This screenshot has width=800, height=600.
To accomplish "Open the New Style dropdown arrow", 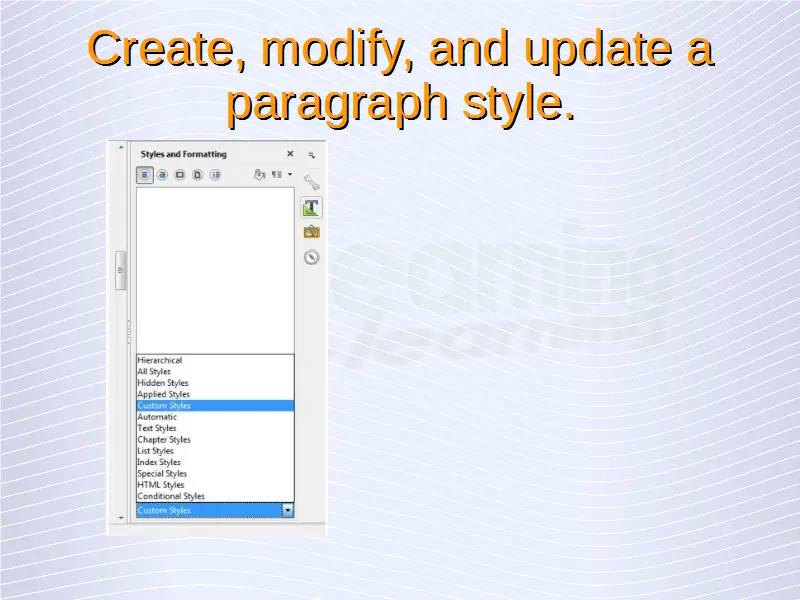I will pos(290,174).
